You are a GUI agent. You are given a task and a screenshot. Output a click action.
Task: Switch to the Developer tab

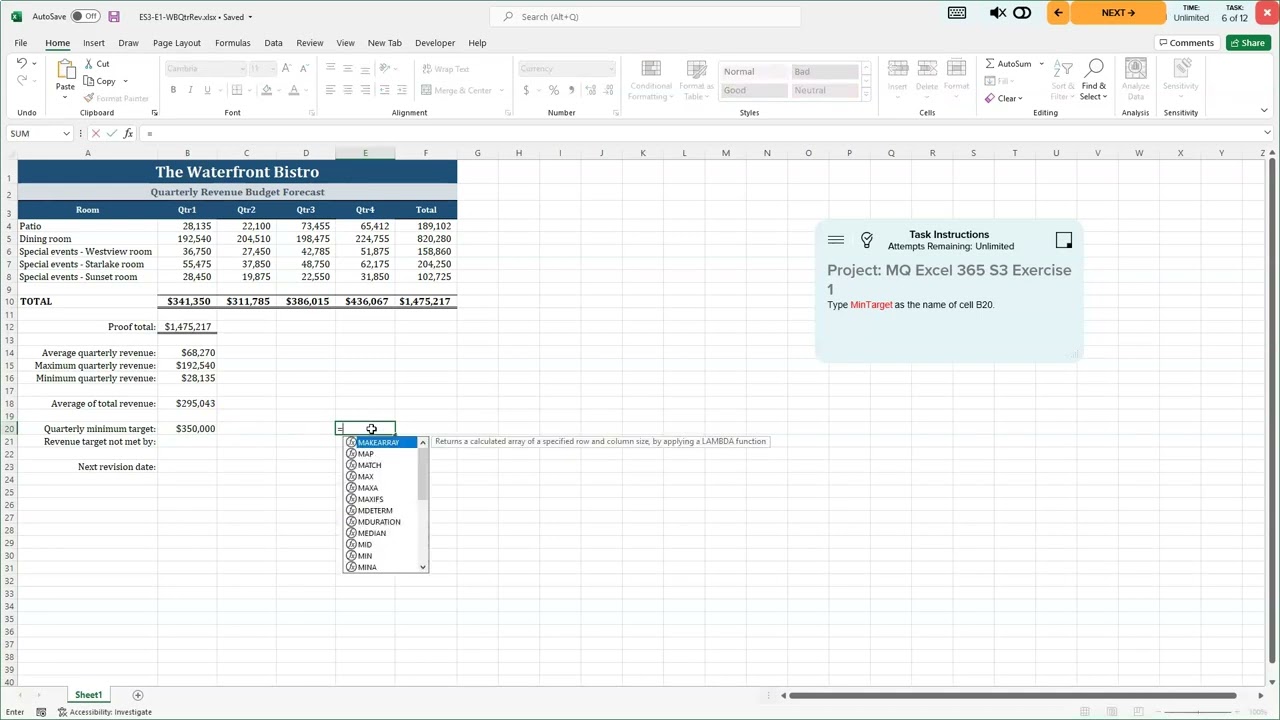tap(435, 43)
